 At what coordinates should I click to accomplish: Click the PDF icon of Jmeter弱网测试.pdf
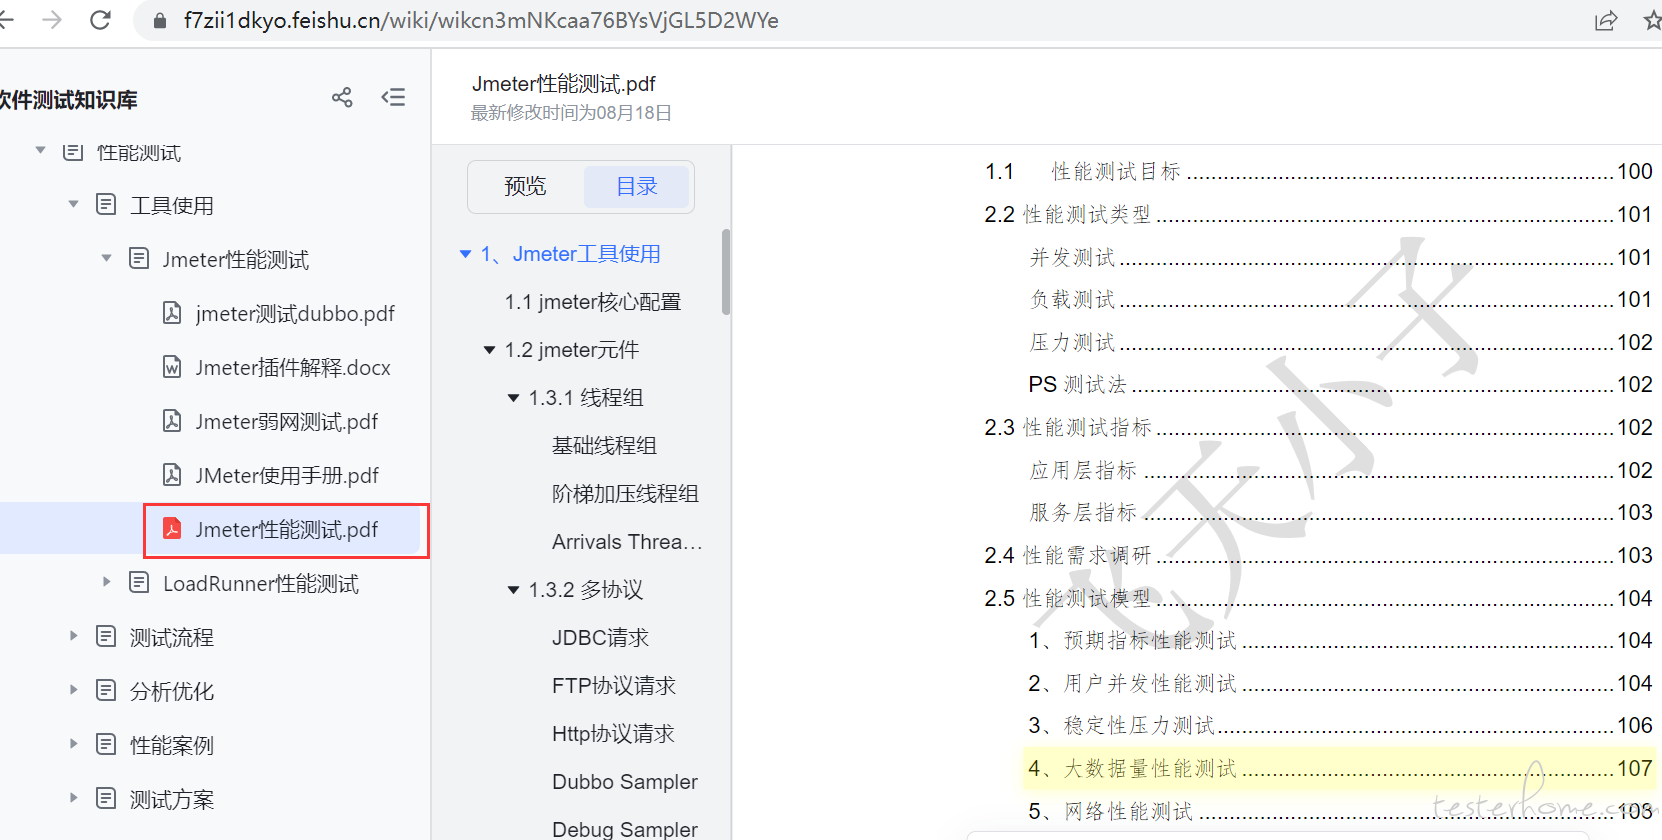point(172,421)
